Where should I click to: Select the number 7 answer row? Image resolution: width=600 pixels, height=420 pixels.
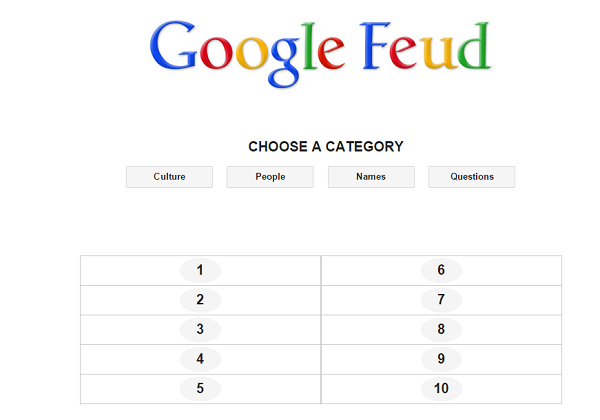[441, 300]
